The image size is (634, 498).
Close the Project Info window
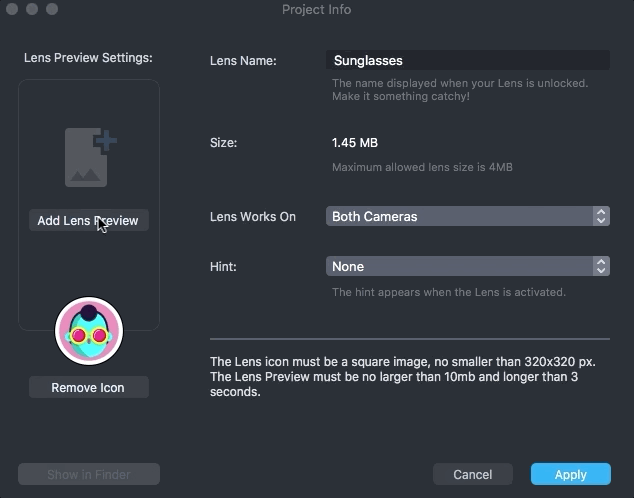pyautogui.click(x=14, y=9)
